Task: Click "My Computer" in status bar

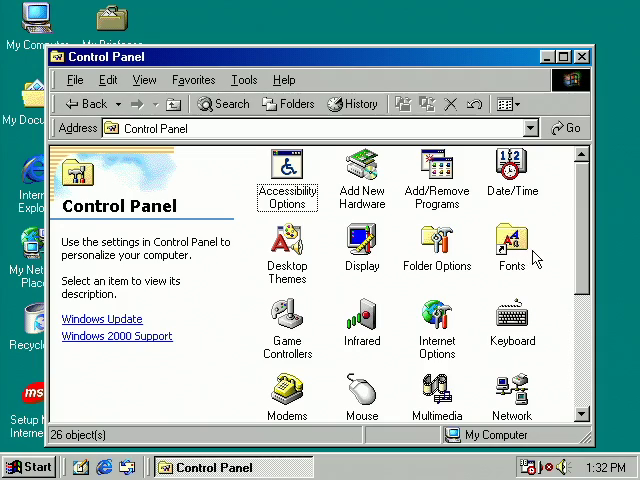Action: (x=496, y=435)
